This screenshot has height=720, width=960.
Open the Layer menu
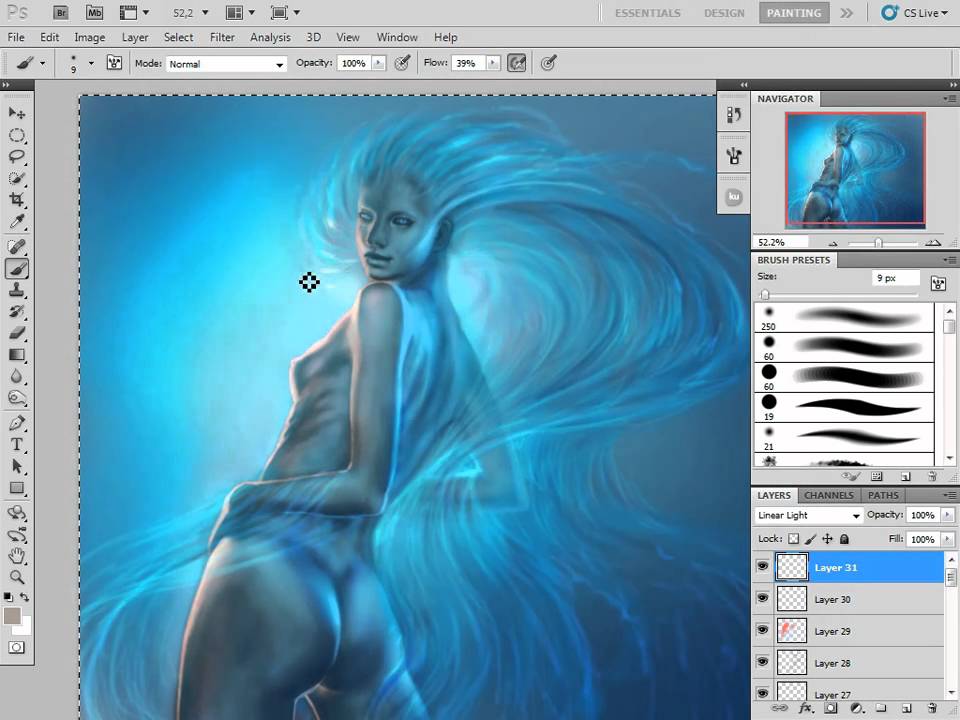(x=135, y=37)
